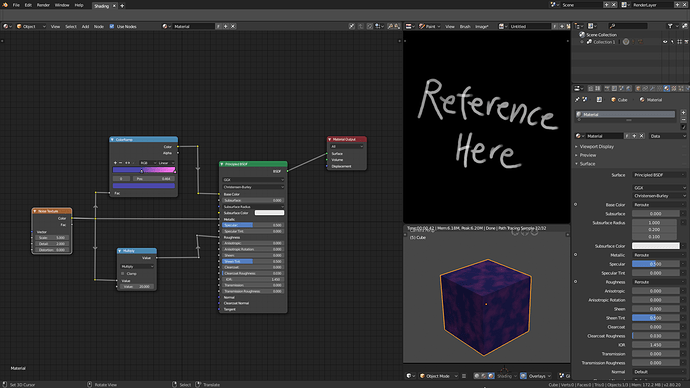Select the Shading workspace tab

(102, 6)
